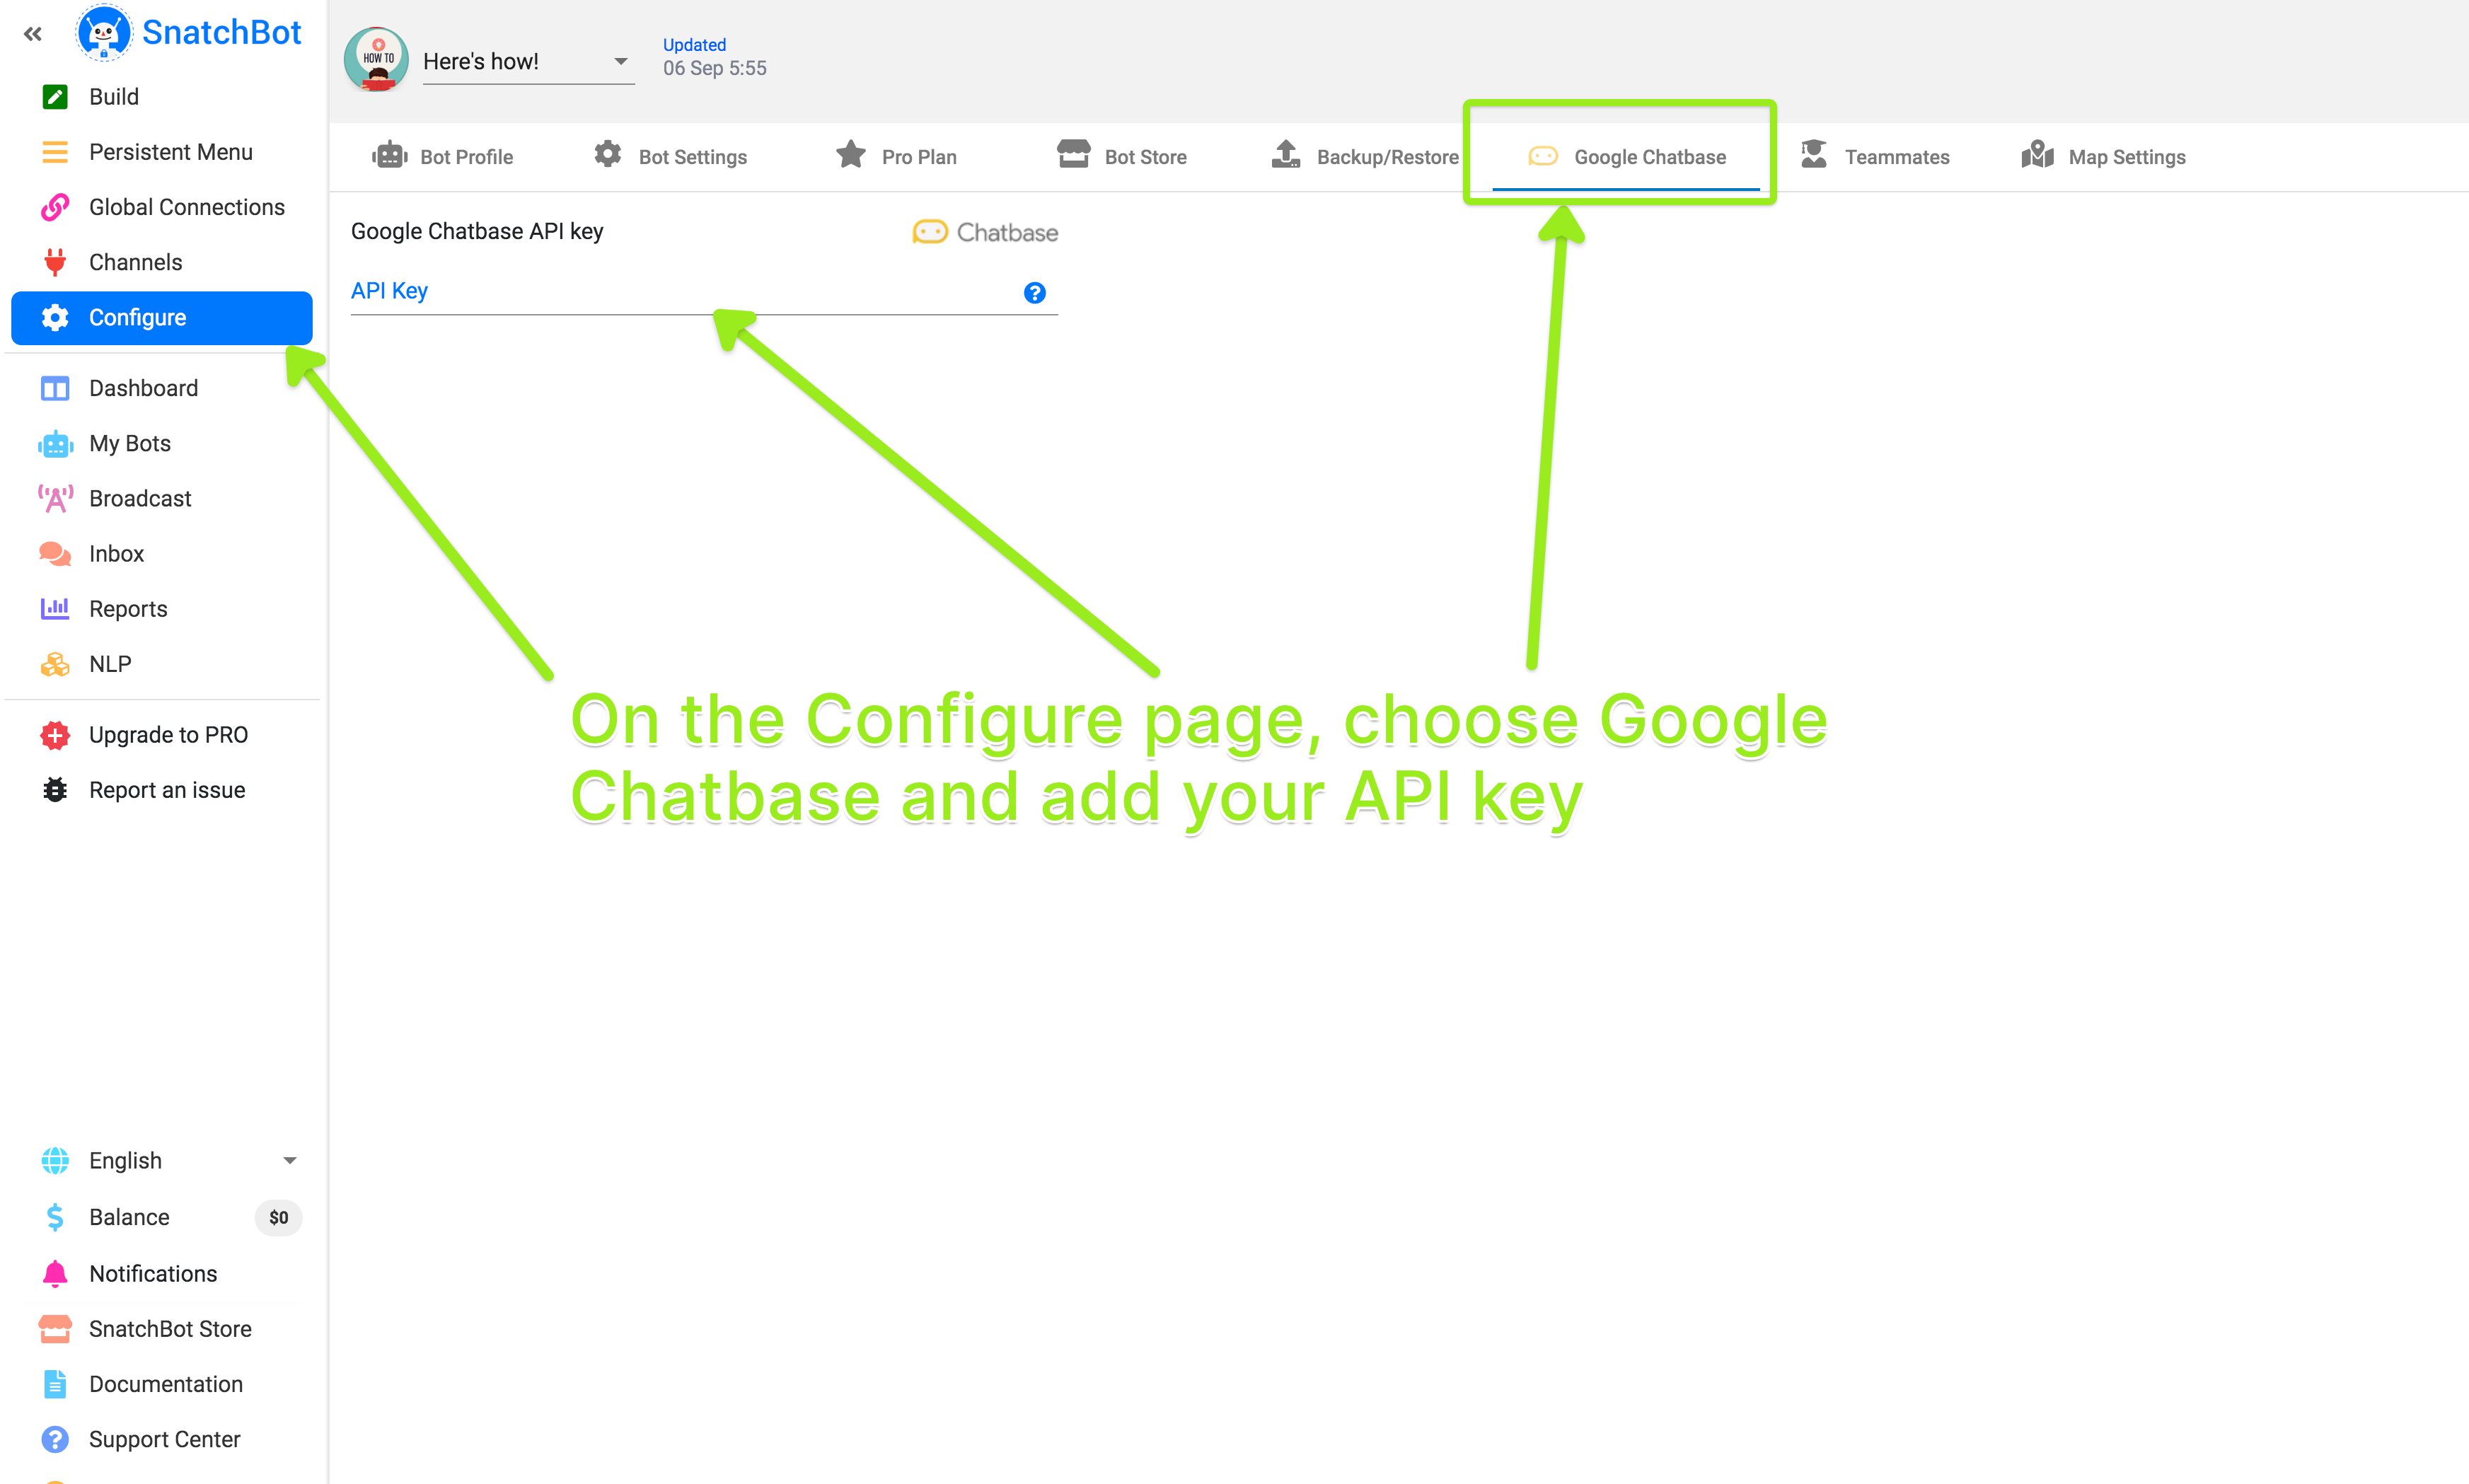The image size is (2469, 1484).
Task: Open Upgrade to PRO link
Action: [x=168, y=735]
